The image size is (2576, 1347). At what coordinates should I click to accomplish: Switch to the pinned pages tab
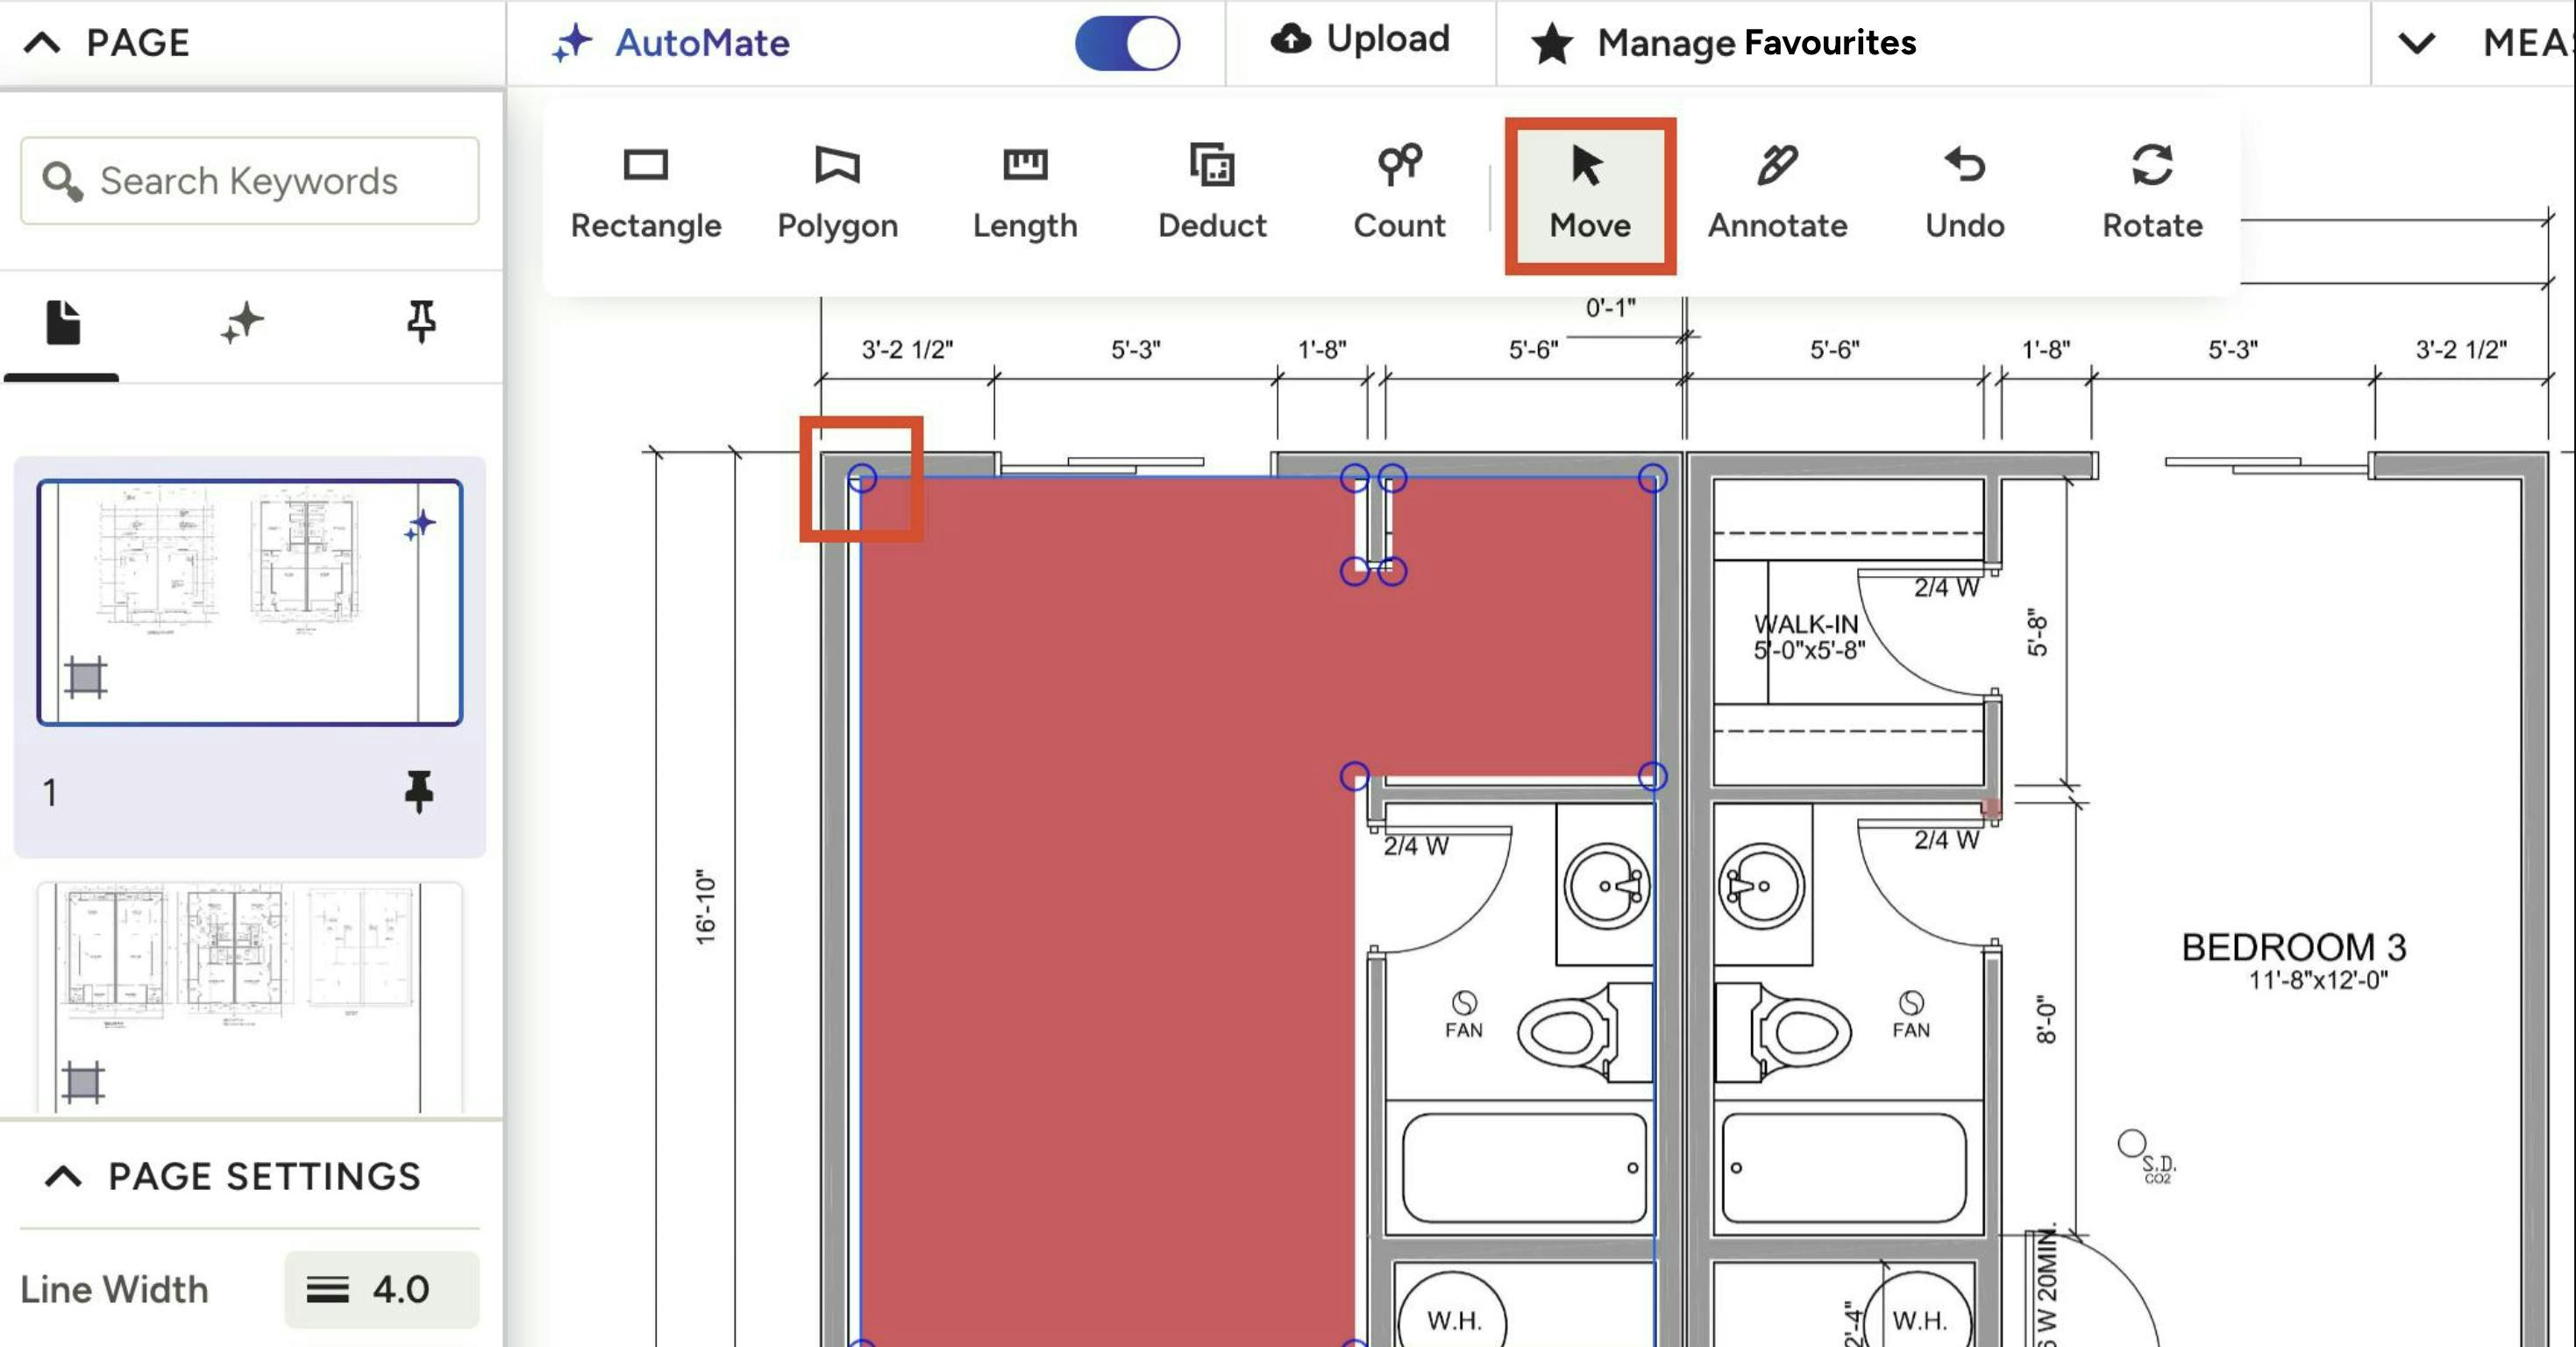[421, 321]
